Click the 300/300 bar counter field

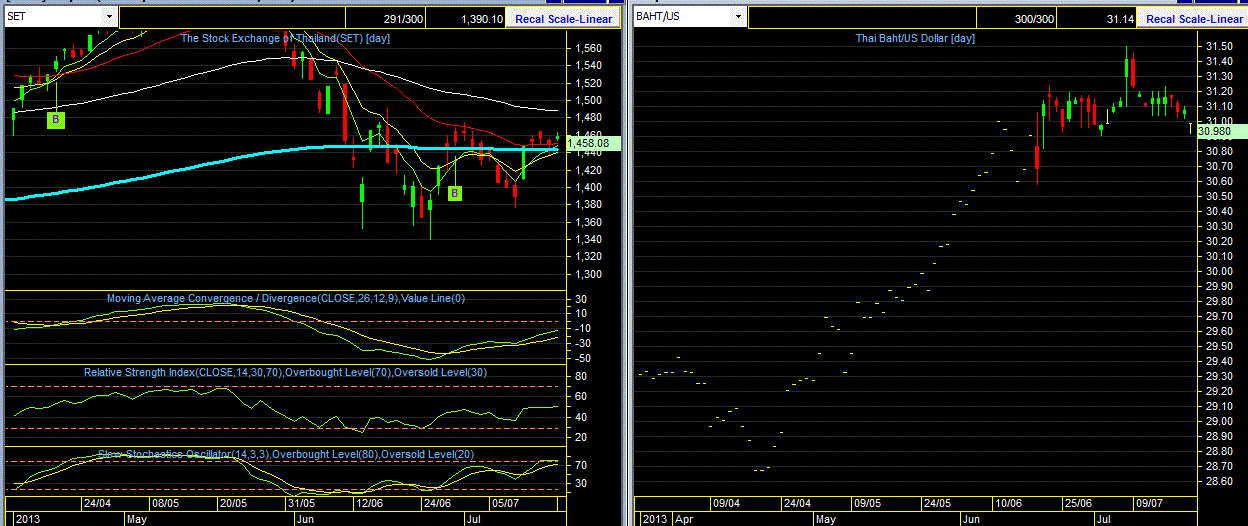pos(1016,18)
